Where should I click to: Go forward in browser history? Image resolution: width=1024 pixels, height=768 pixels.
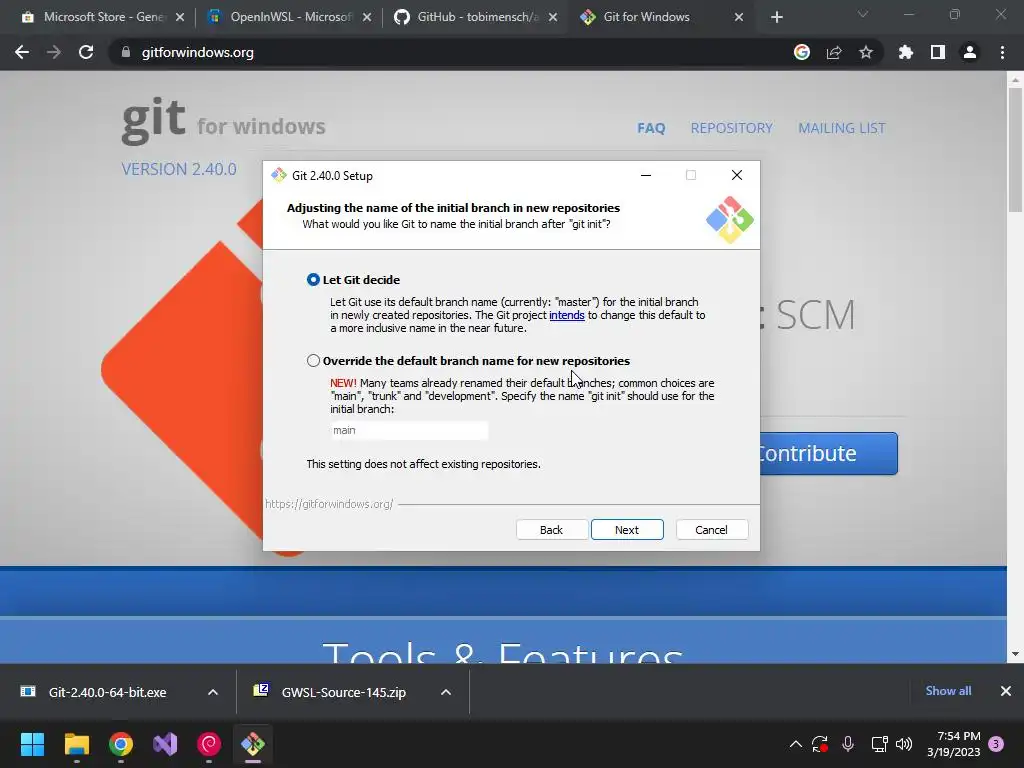54,52
